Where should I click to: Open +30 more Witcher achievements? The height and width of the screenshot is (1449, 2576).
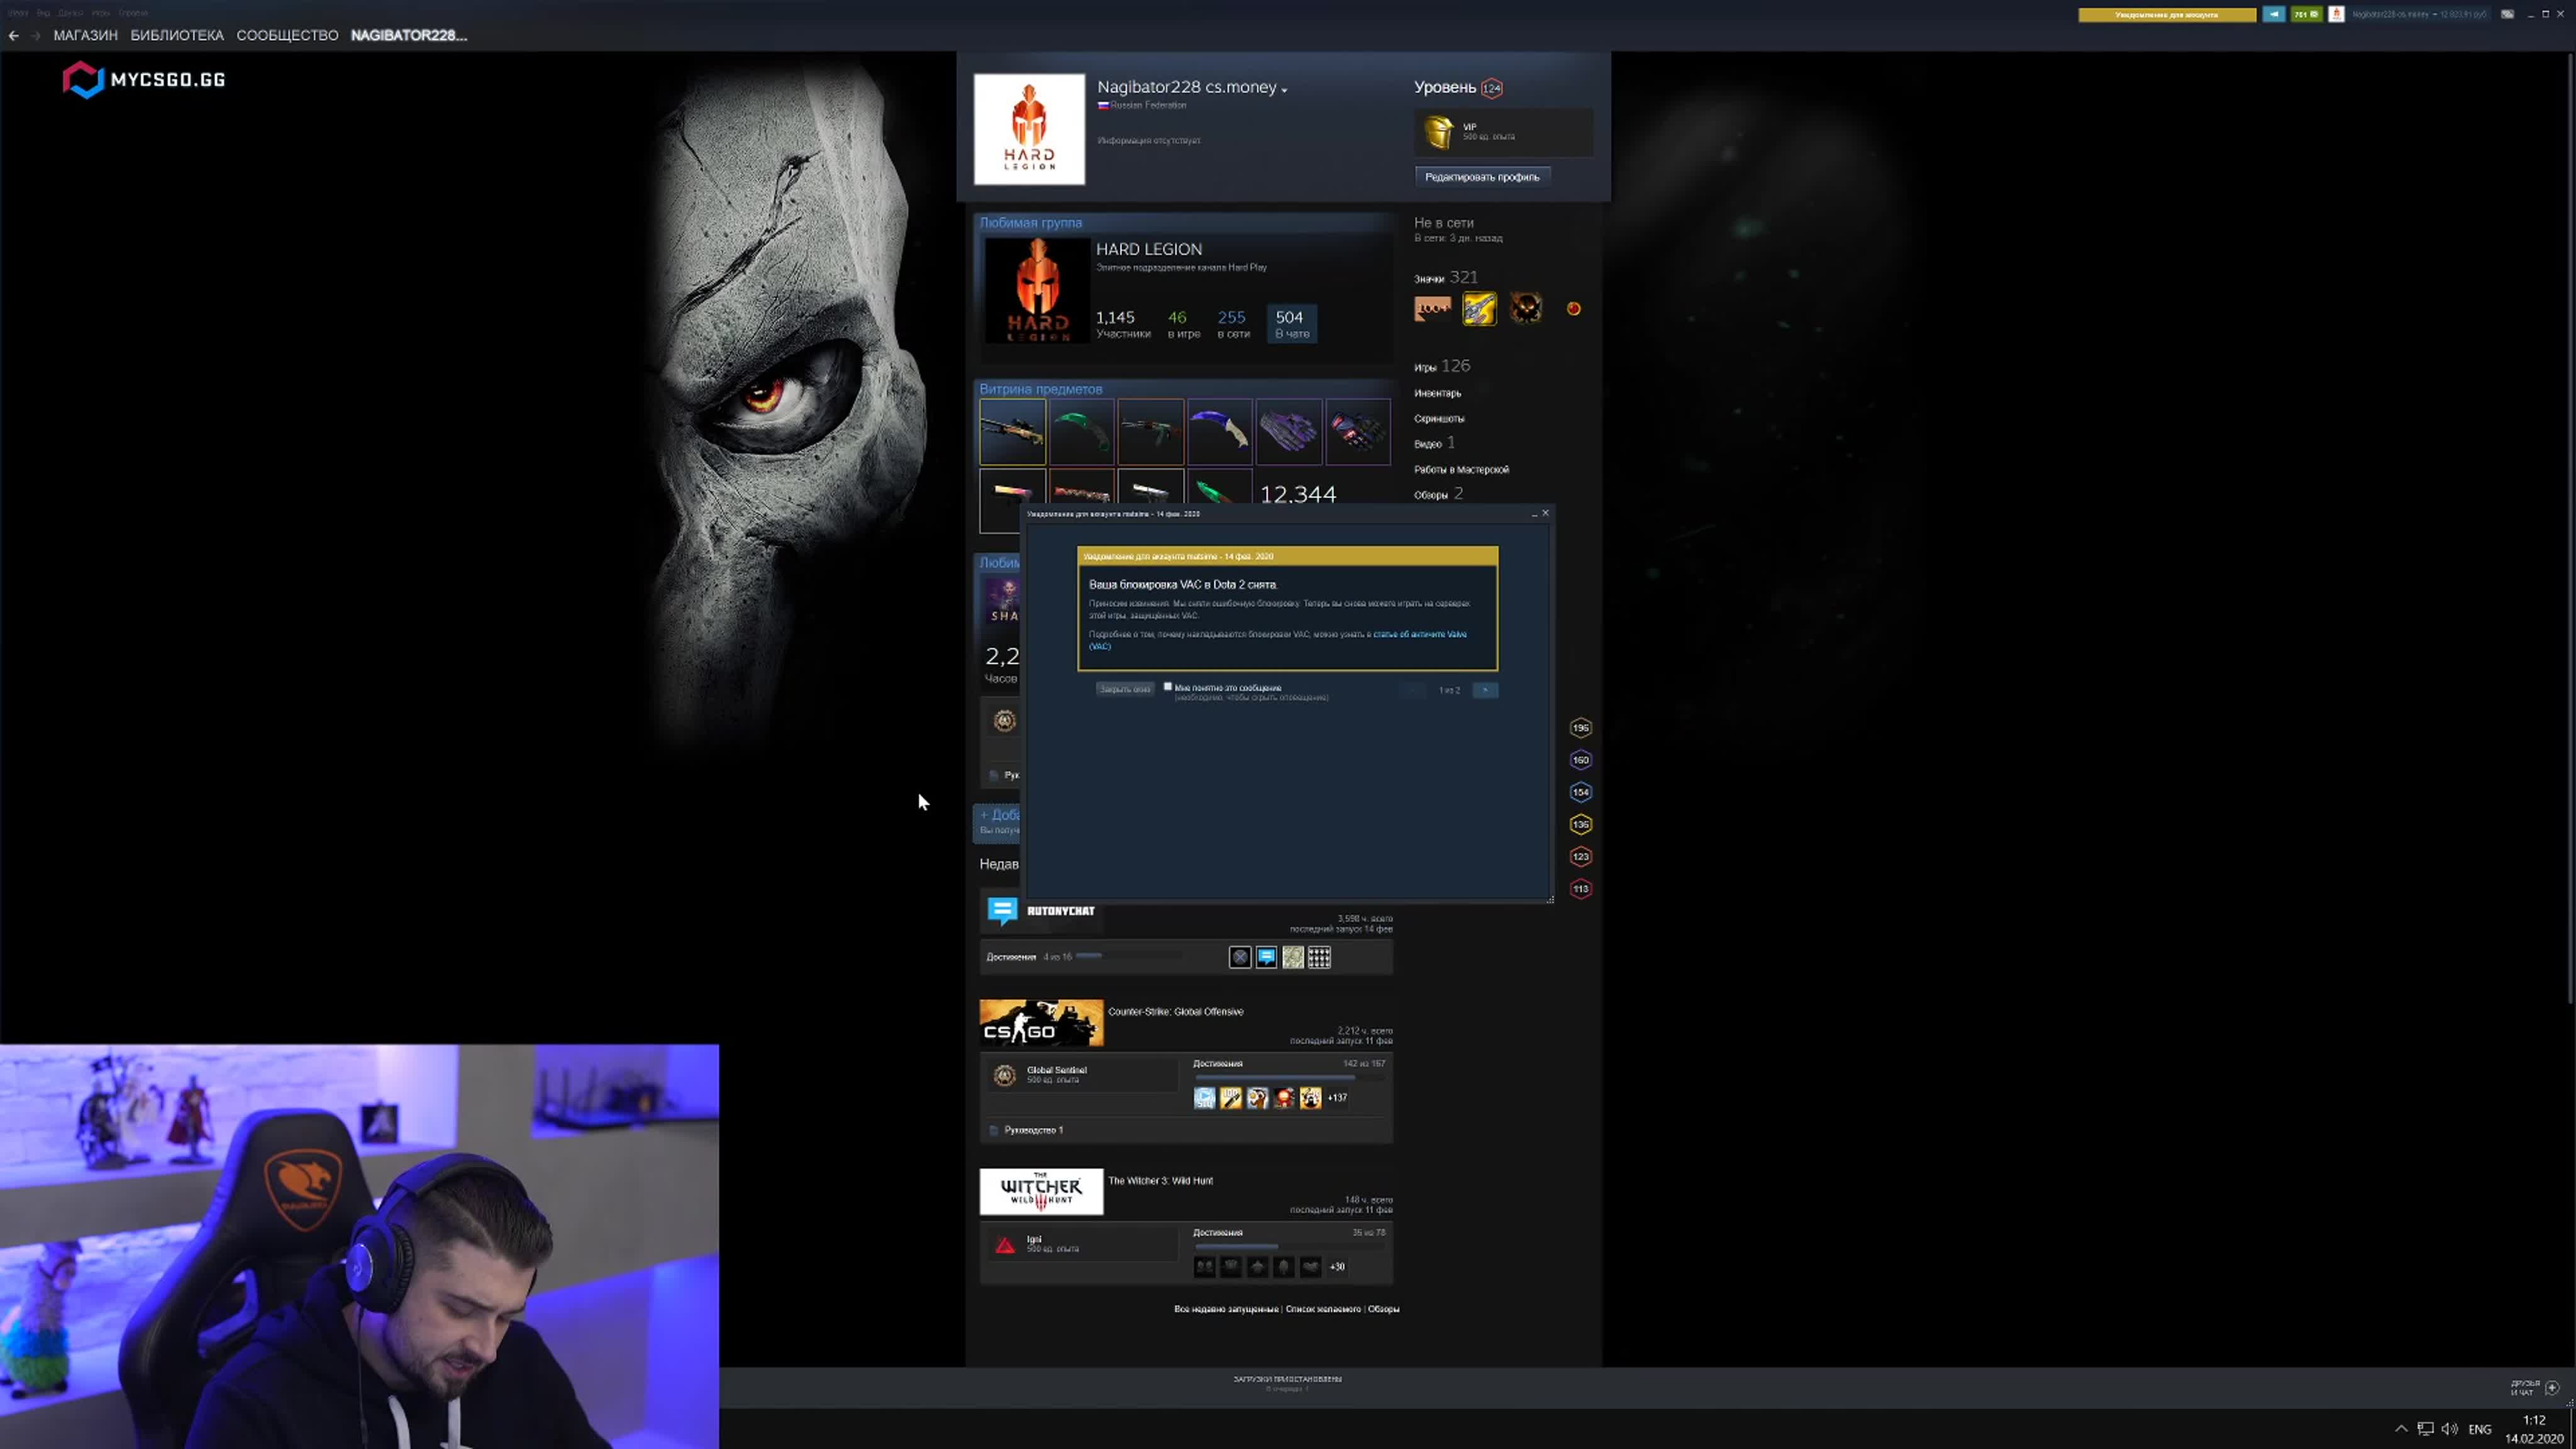click(x=1337, y=1267)
